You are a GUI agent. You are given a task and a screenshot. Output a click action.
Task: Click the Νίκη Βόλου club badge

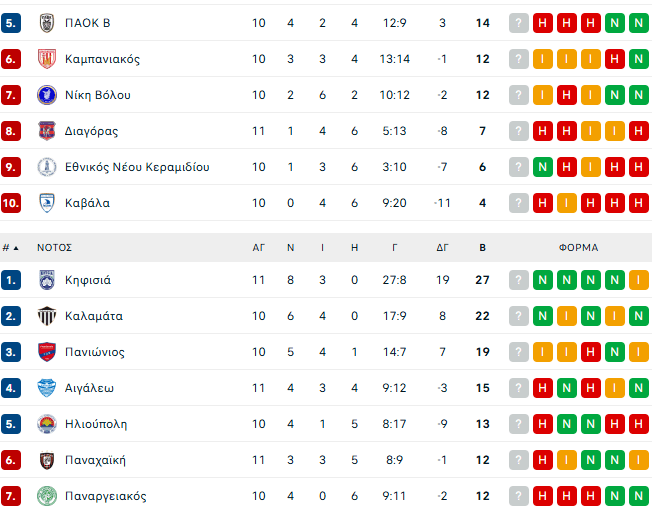click(x=46, y=95)
